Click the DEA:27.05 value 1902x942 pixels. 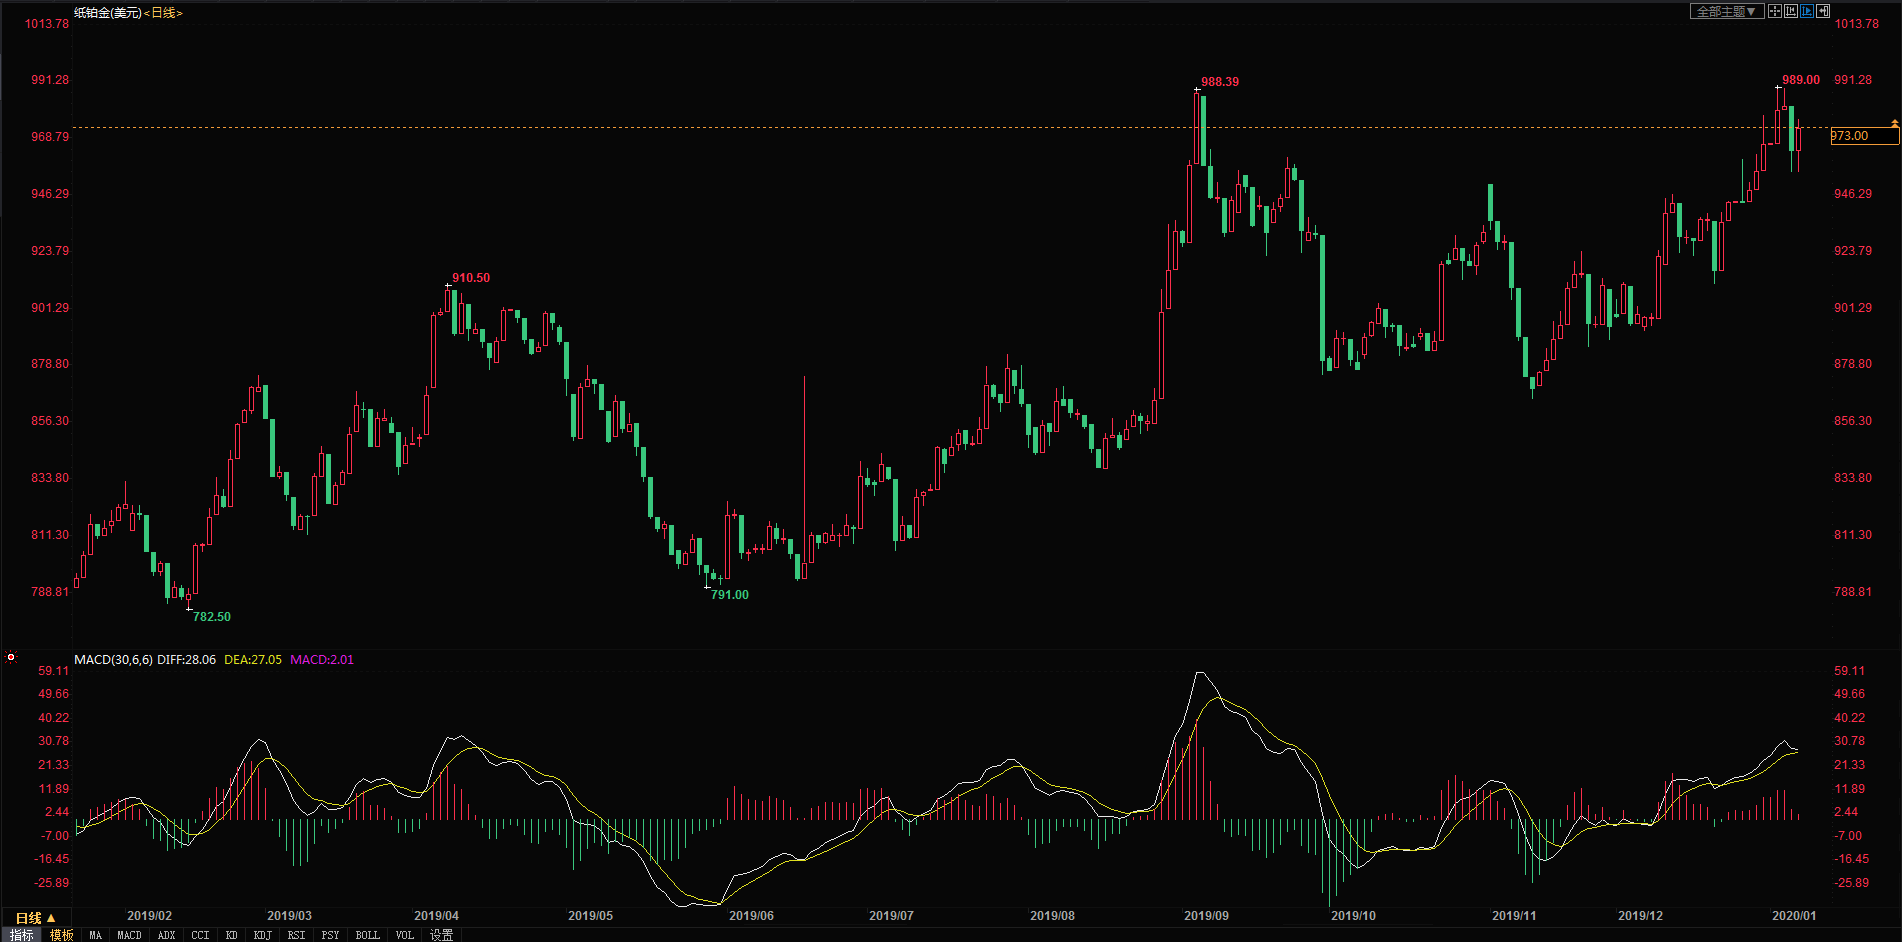(x=253, y=659)
